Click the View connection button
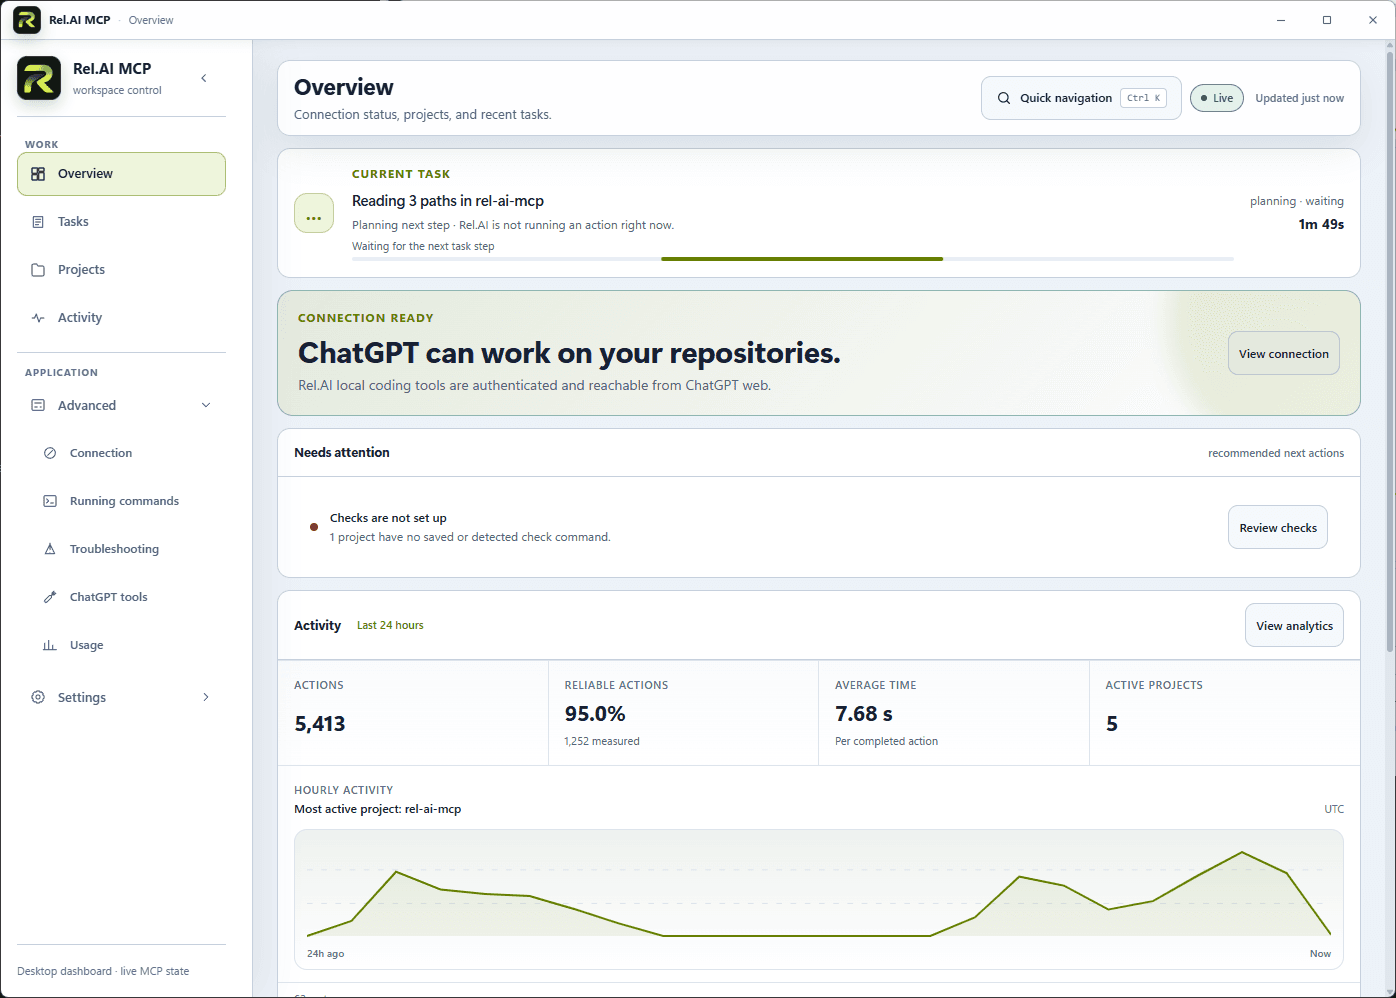This screenshot has width=1396, height=998. (1284, 353)
